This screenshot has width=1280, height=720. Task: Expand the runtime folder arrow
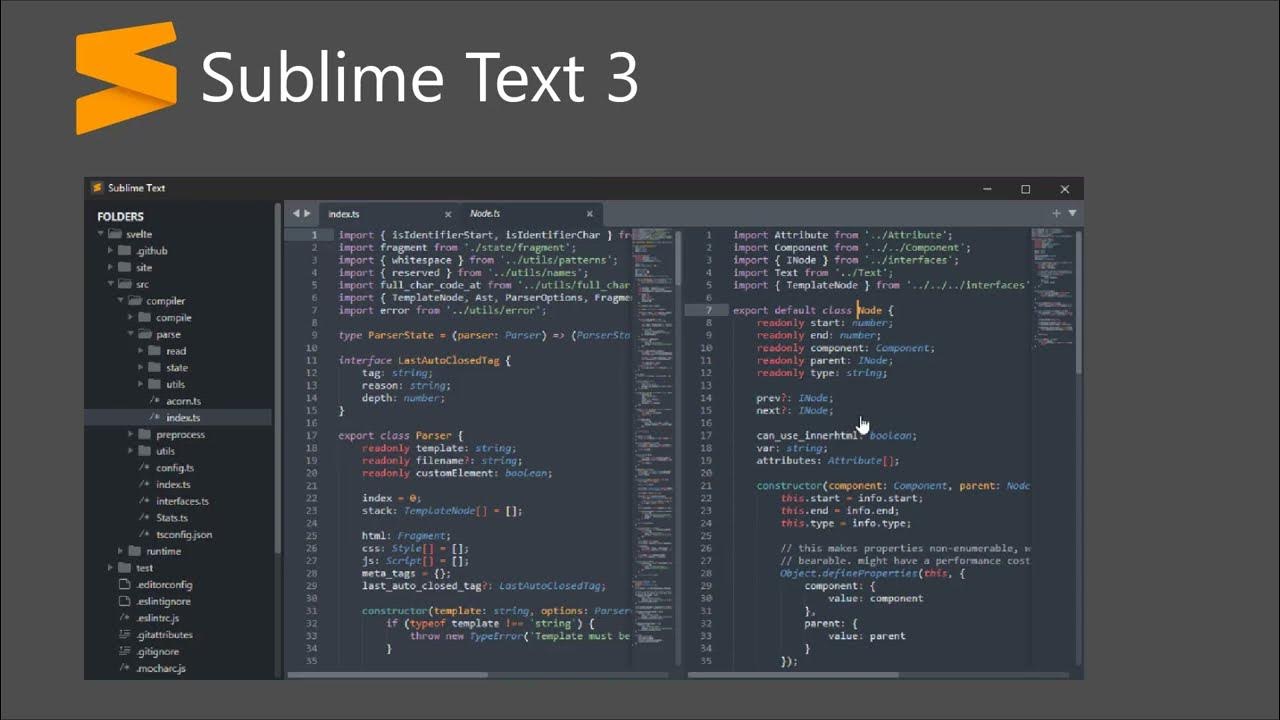click(121, 551)
